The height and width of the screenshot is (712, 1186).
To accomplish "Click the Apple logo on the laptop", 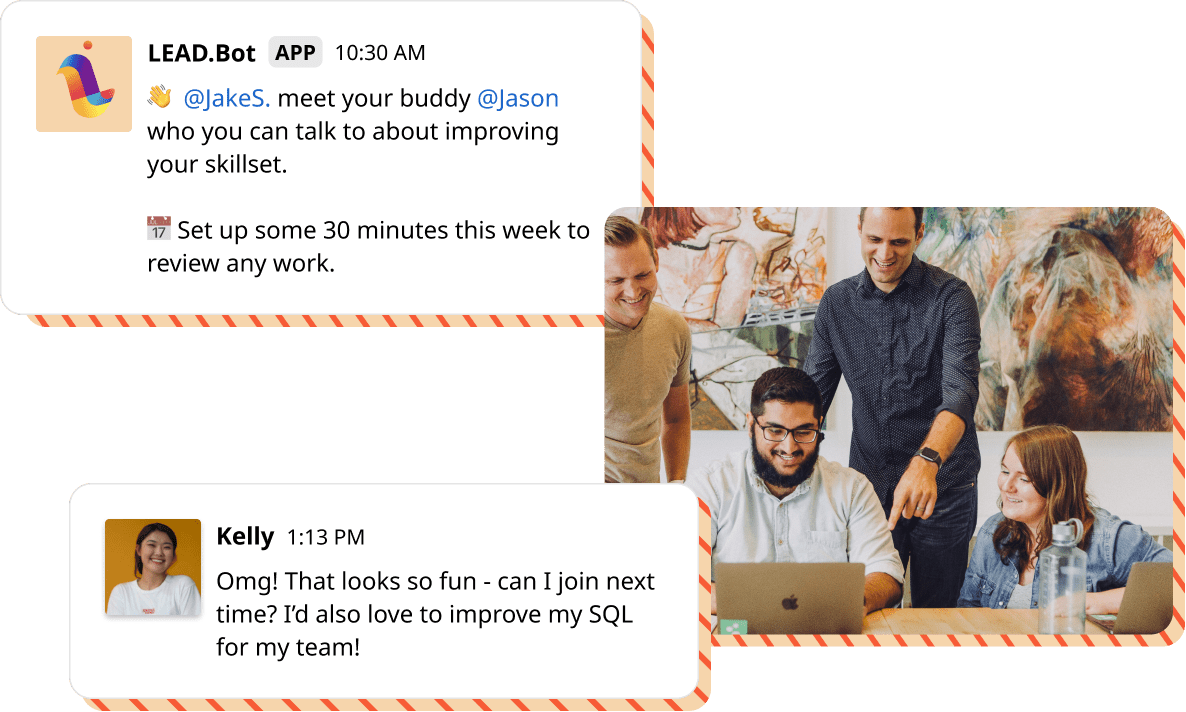I will pos(790,602).
